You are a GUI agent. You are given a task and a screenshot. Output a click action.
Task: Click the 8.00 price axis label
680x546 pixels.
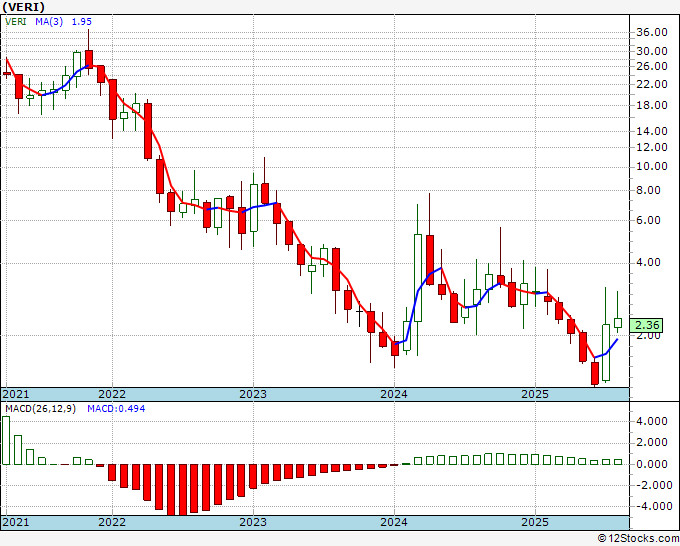coord(648,190)
